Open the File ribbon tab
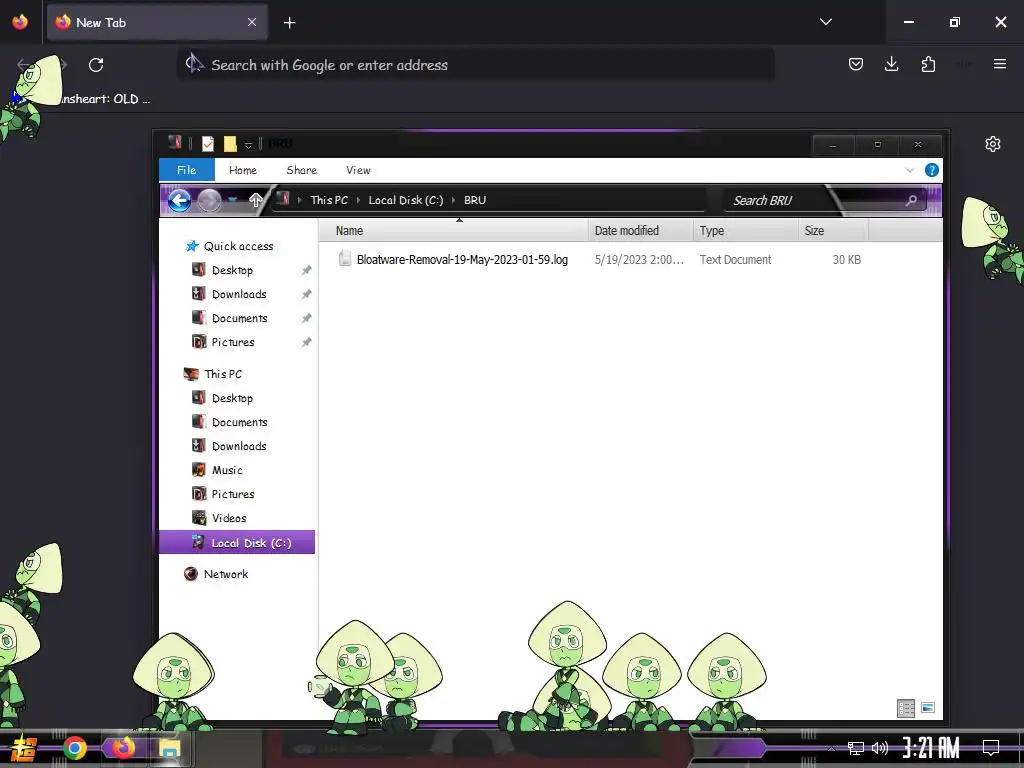 [x=187, y=170]
